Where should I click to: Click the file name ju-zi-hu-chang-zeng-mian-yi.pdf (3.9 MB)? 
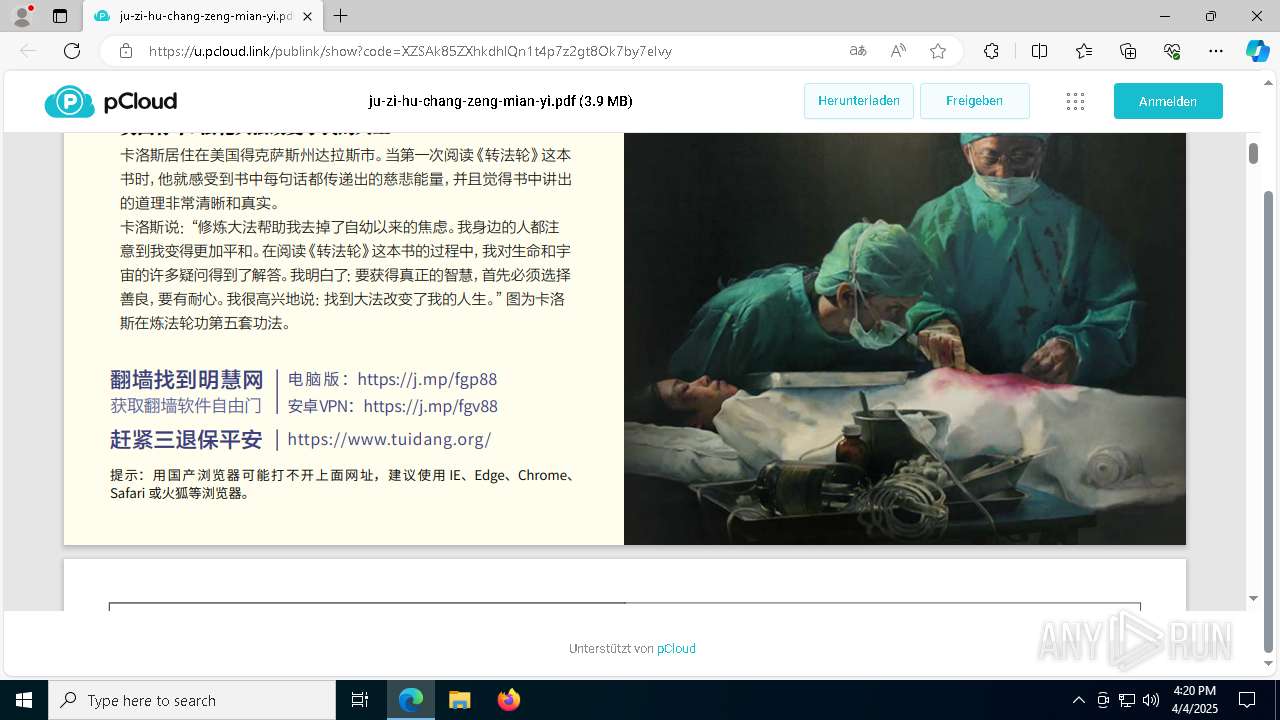point(500,101)
